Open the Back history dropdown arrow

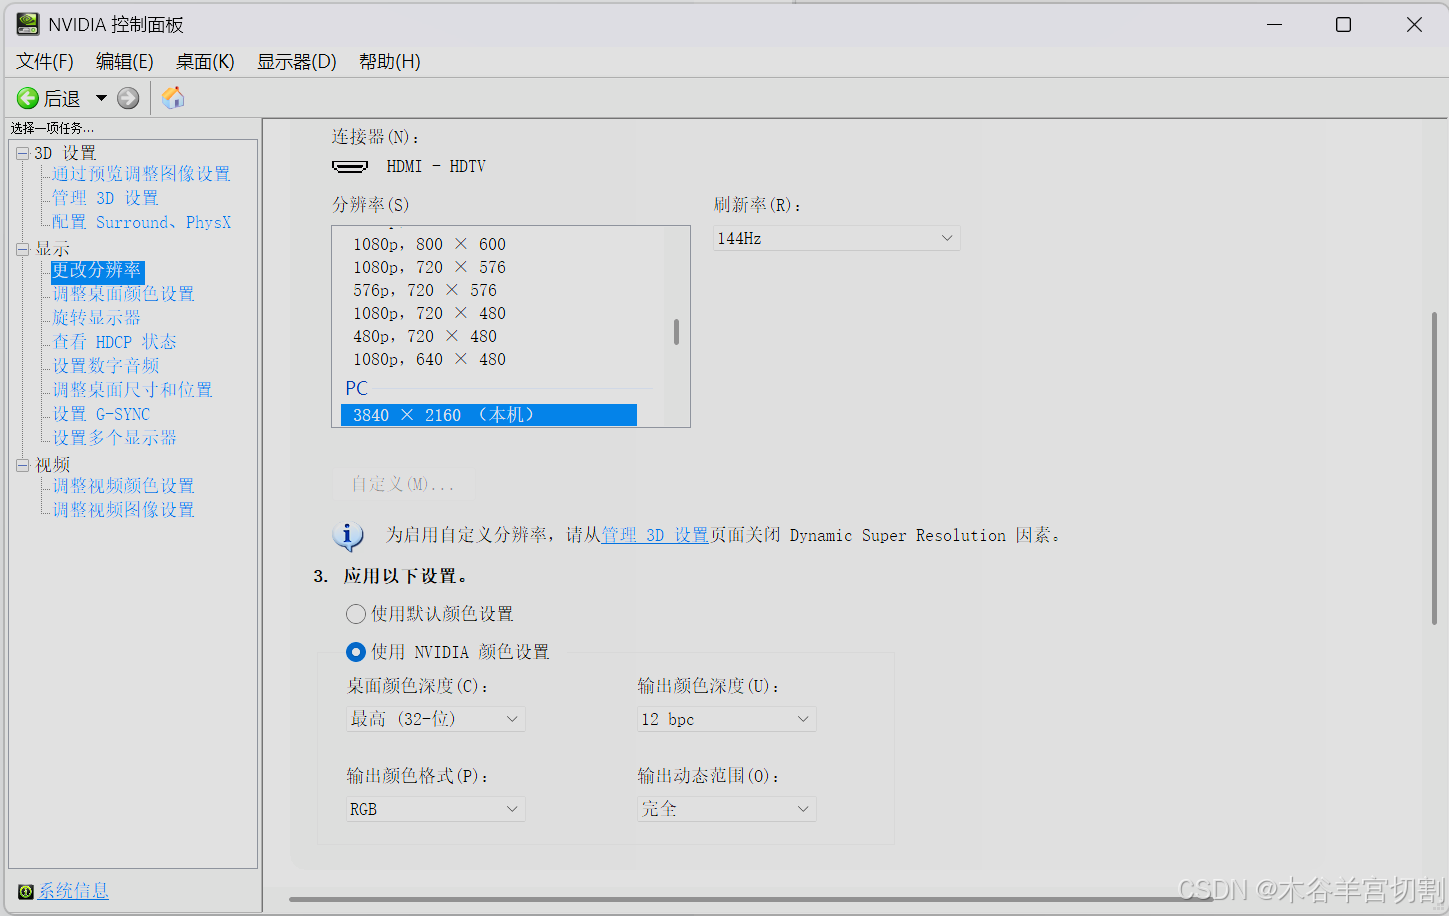(x=101, y=98)
